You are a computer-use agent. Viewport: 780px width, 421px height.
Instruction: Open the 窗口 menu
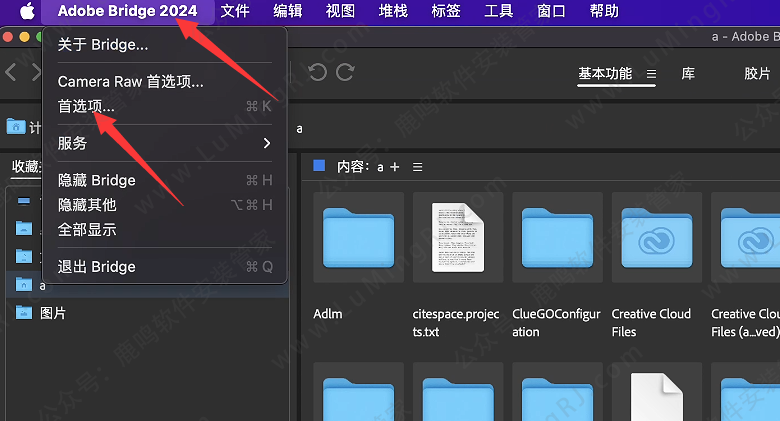coord(551,11)
